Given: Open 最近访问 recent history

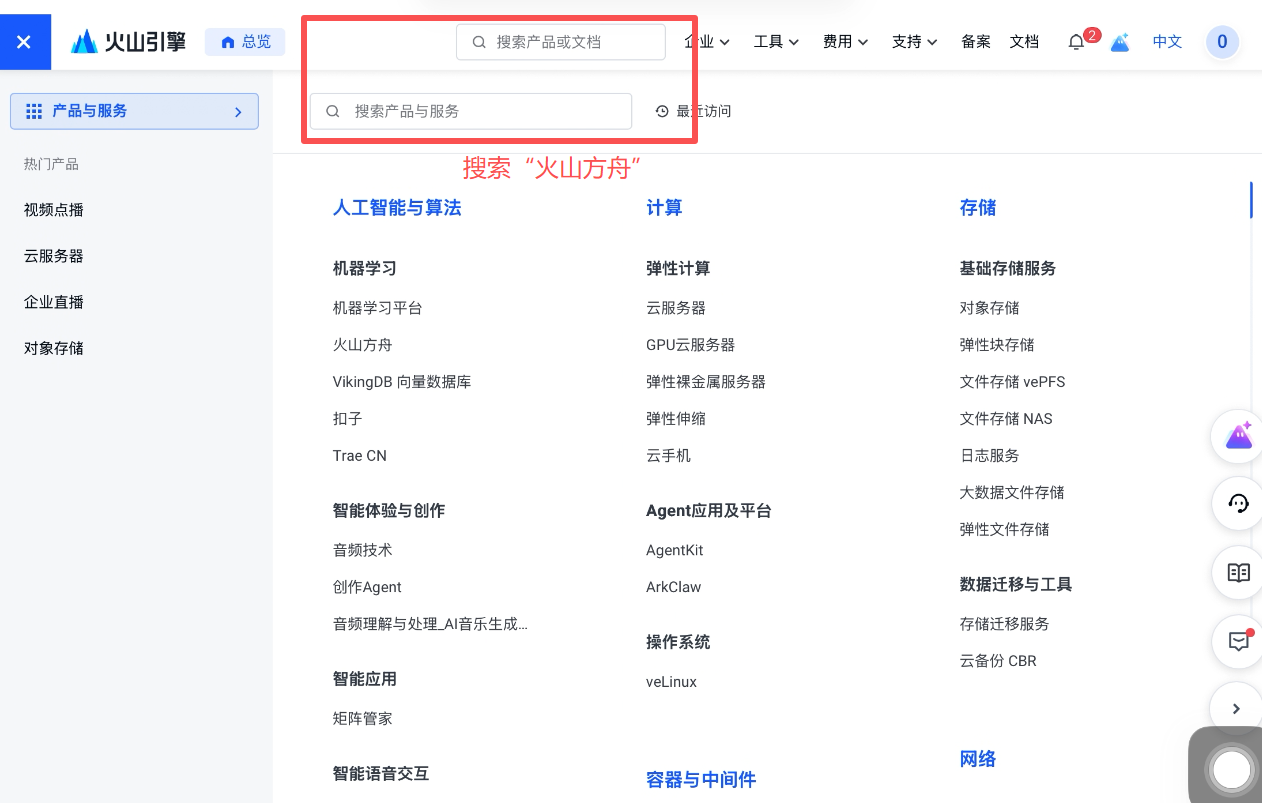Looking at the screenshot, I should 693,111.
